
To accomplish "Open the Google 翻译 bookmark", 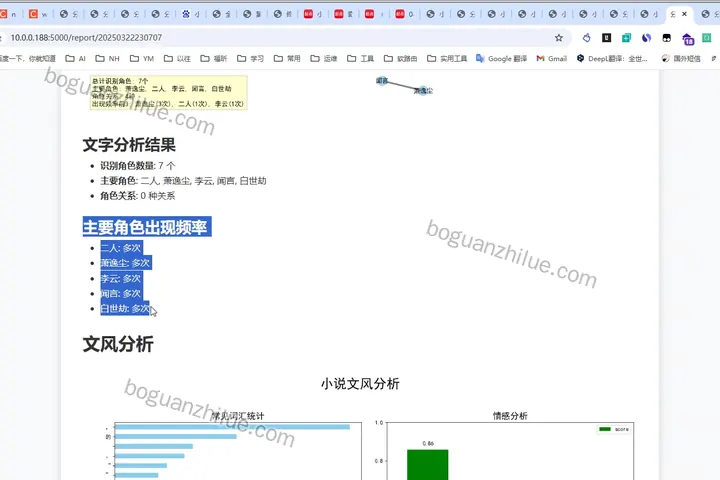I will tap(501, 58).
